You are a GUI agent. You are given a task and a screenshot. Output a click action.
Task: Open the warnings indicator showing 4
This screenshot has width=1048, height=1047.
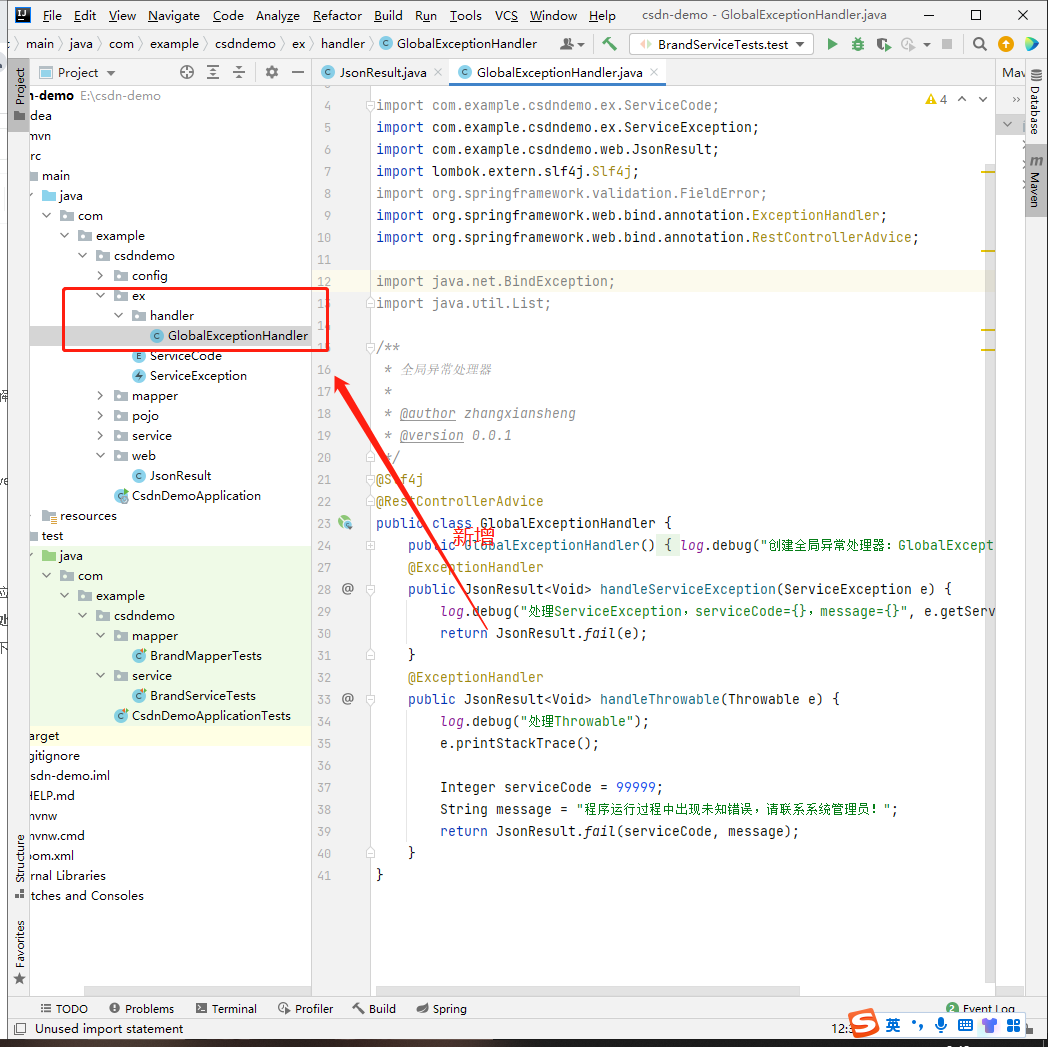pos(936,100)
